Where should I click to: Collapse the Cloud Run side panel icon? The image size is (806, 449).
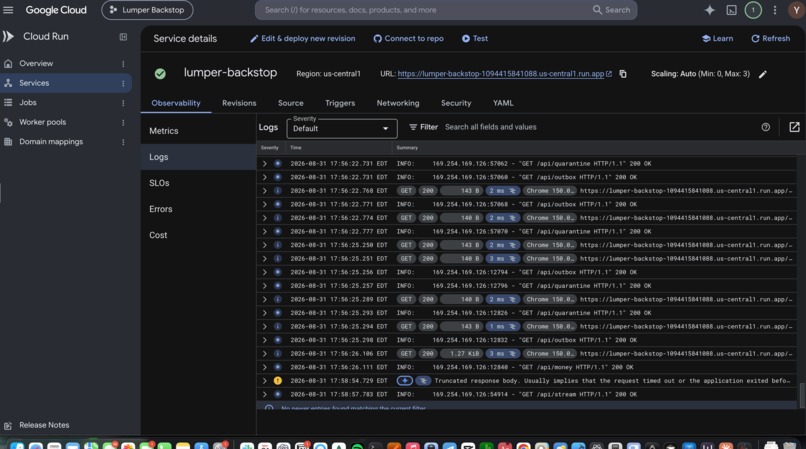click(x=123, y=37)
